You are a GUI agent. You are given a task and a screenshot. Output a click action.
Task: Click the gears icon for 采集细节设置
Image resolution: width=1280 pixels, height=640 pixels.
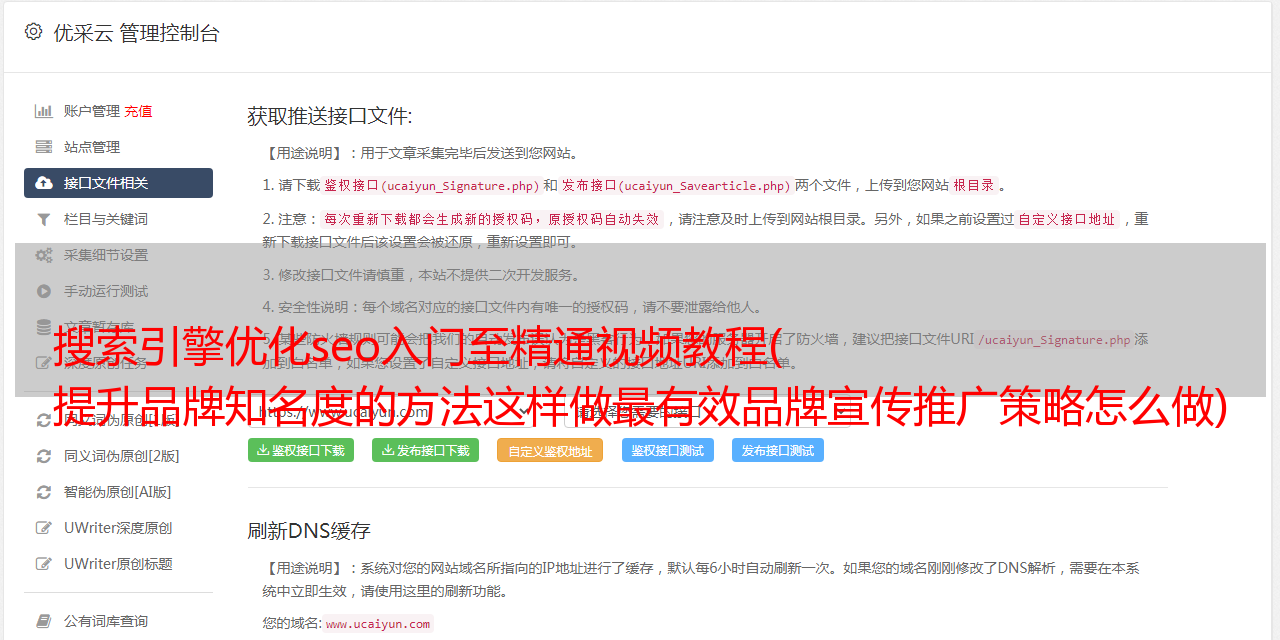[44, 255]
